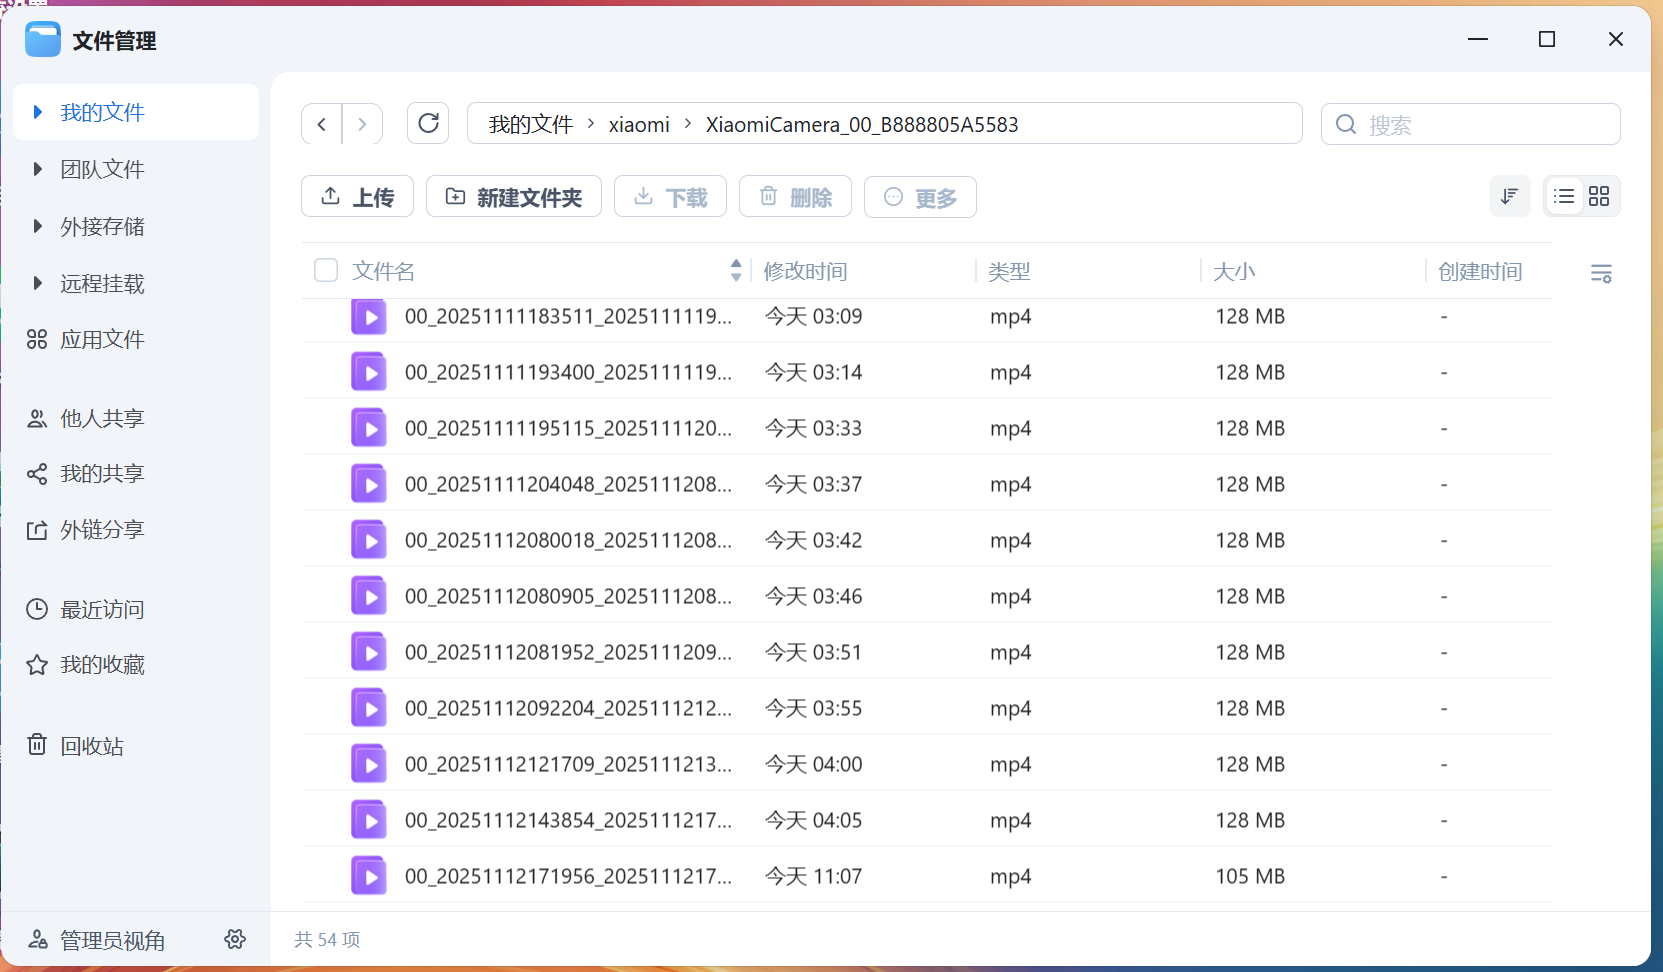Refresh the current folder listing
Screen dimensions: 1663x972
click(428, 123)
